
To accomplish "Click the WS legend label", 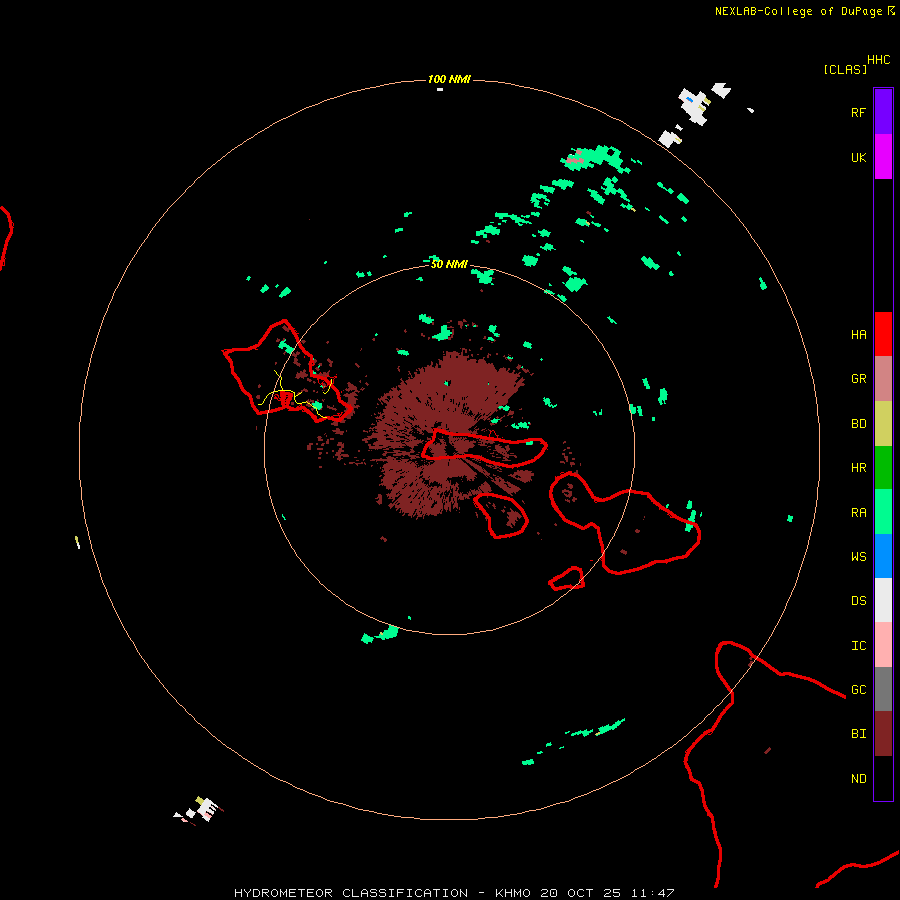I will click(858, 556).
